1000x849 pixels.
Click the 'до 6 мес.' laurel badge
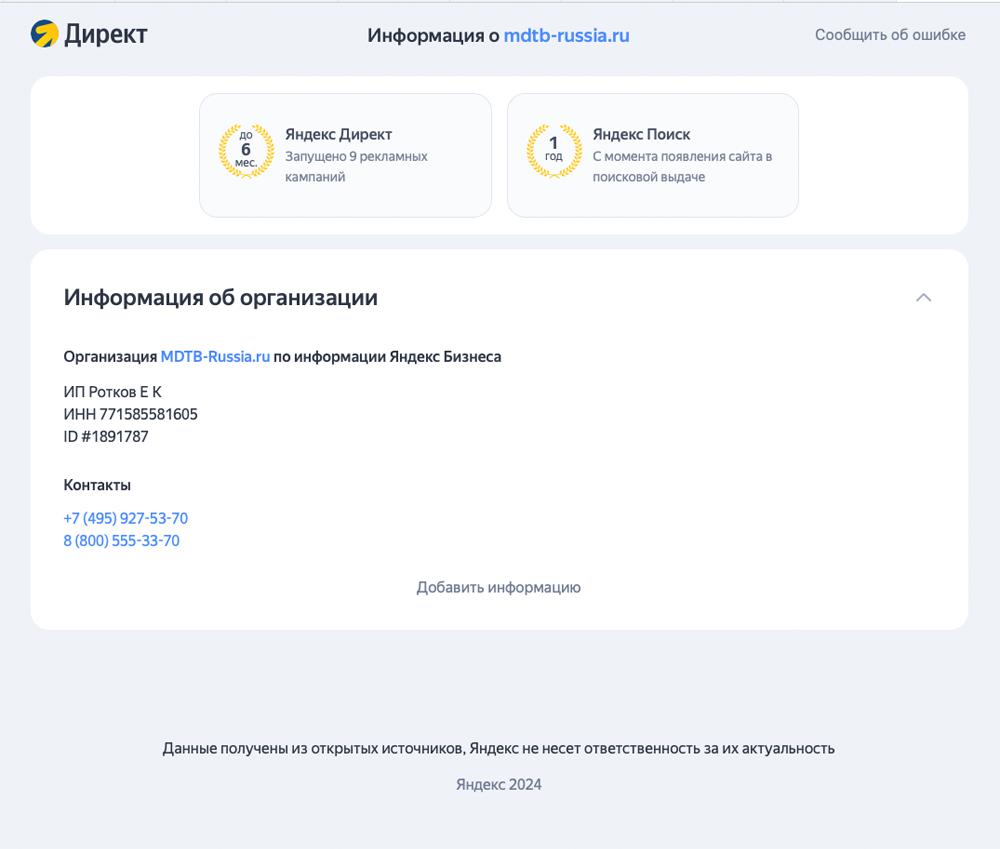click(x=246, y=151)
